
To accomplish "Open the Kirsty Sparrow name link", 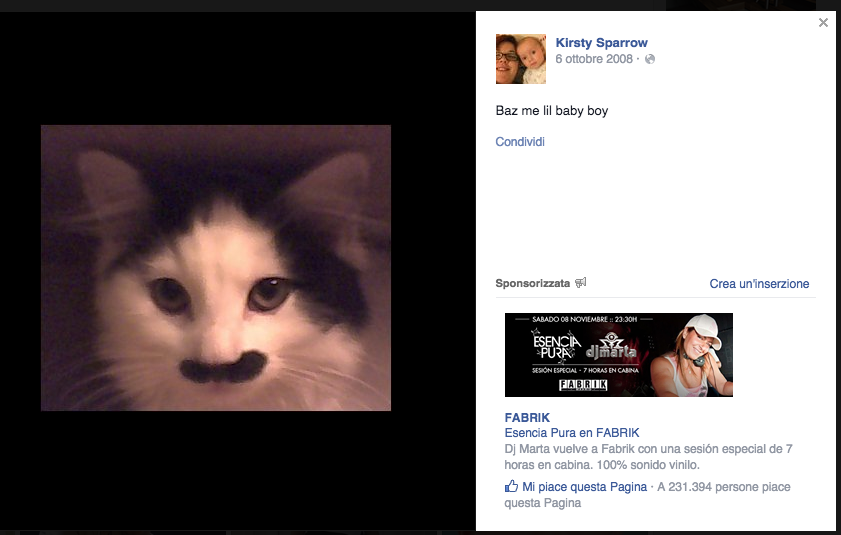I will (x=601, y=43).
